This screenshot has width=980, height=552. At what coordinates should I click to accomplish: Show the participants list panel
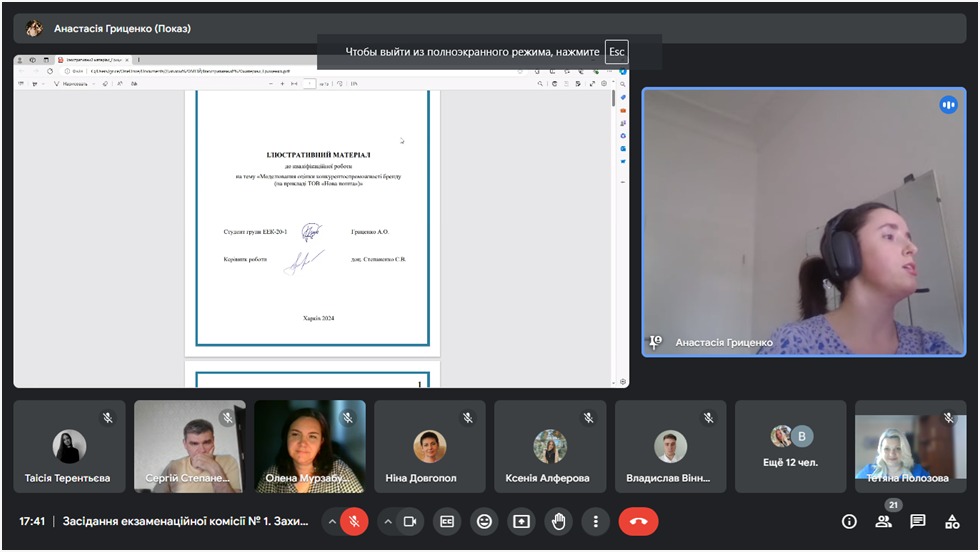click(x=883, y=521)
